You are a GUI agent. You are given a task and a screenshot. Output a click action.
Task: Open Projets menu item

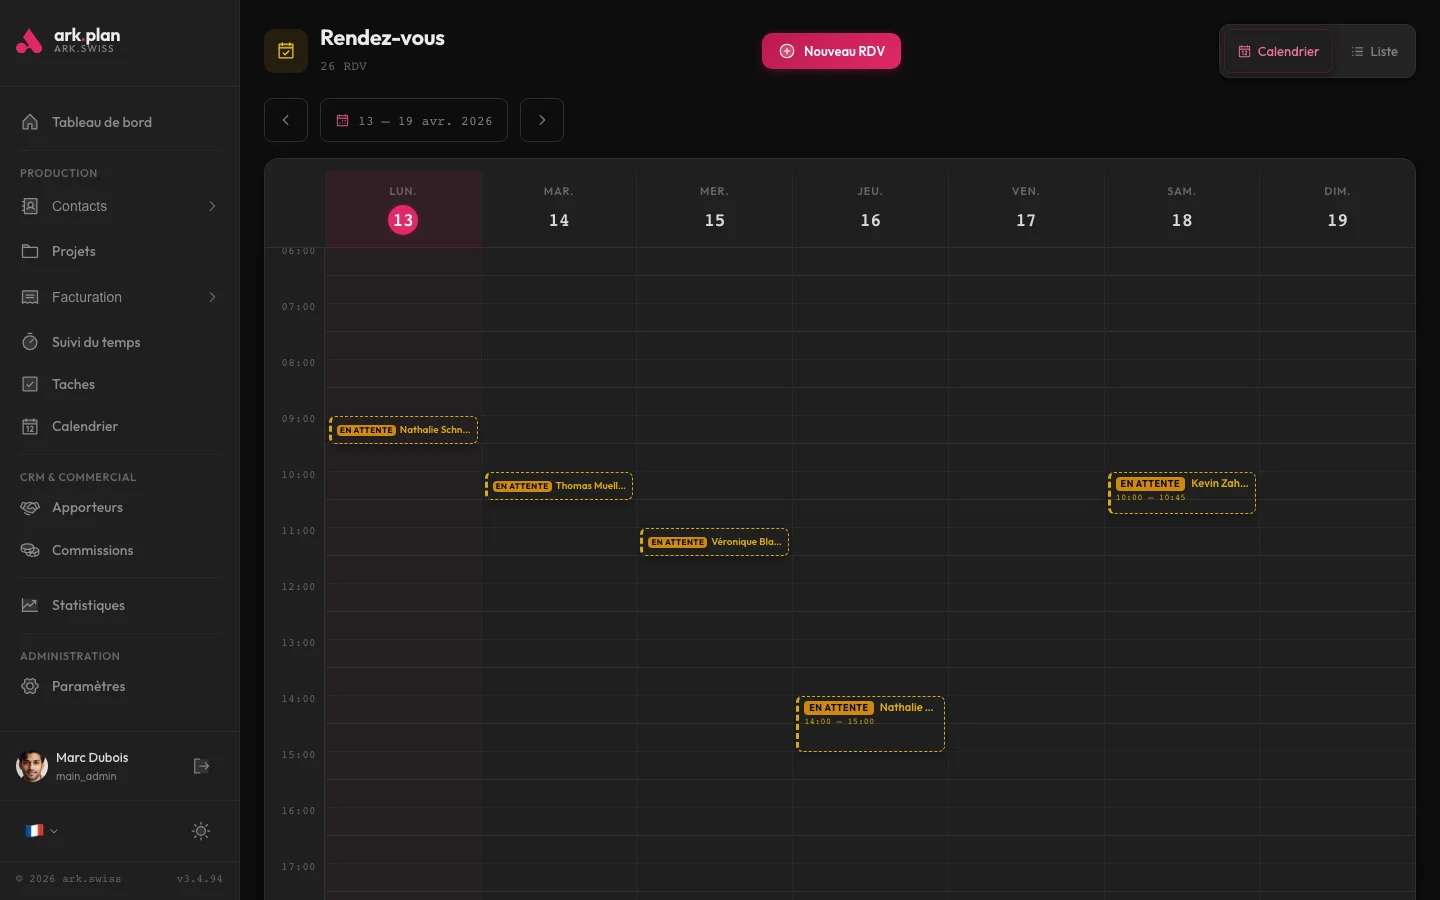tap(120, 251)
